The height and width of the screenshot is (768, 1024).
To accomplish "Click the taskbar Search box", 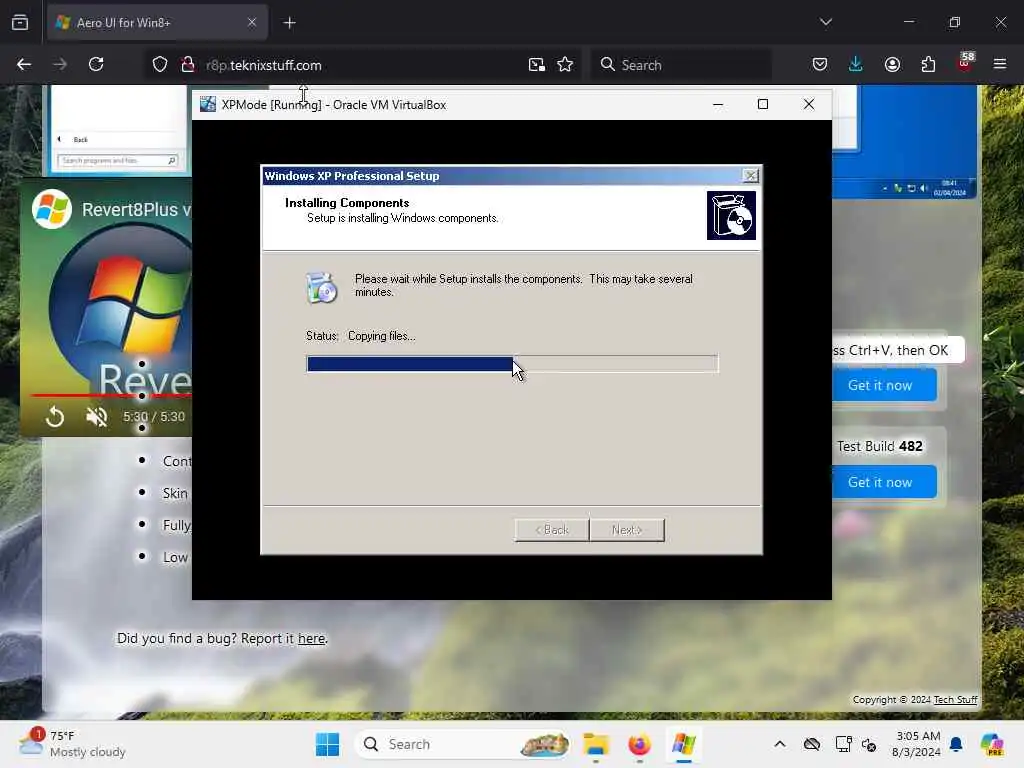I will click(462, 744).
